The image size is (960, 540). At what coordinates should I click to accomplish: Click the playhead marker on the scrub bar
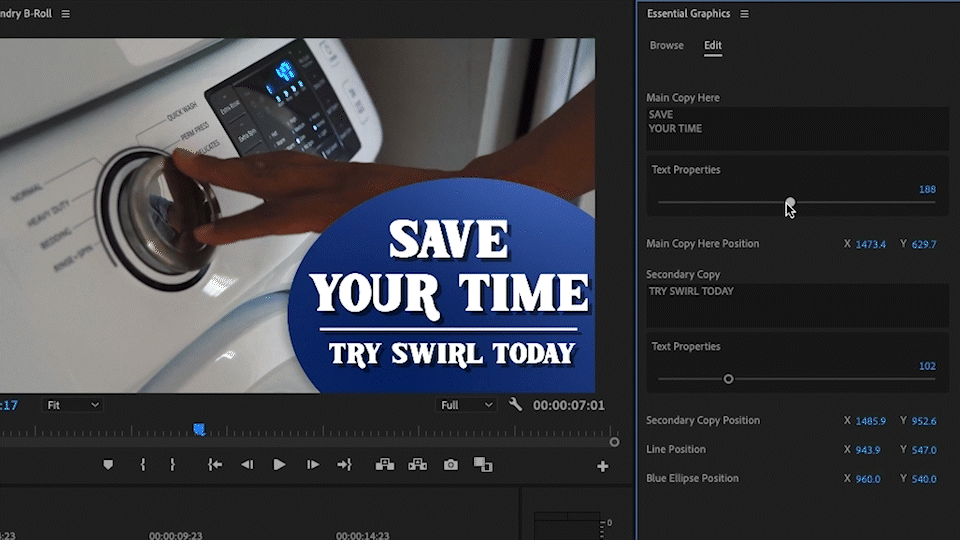[x=199, y=429]
